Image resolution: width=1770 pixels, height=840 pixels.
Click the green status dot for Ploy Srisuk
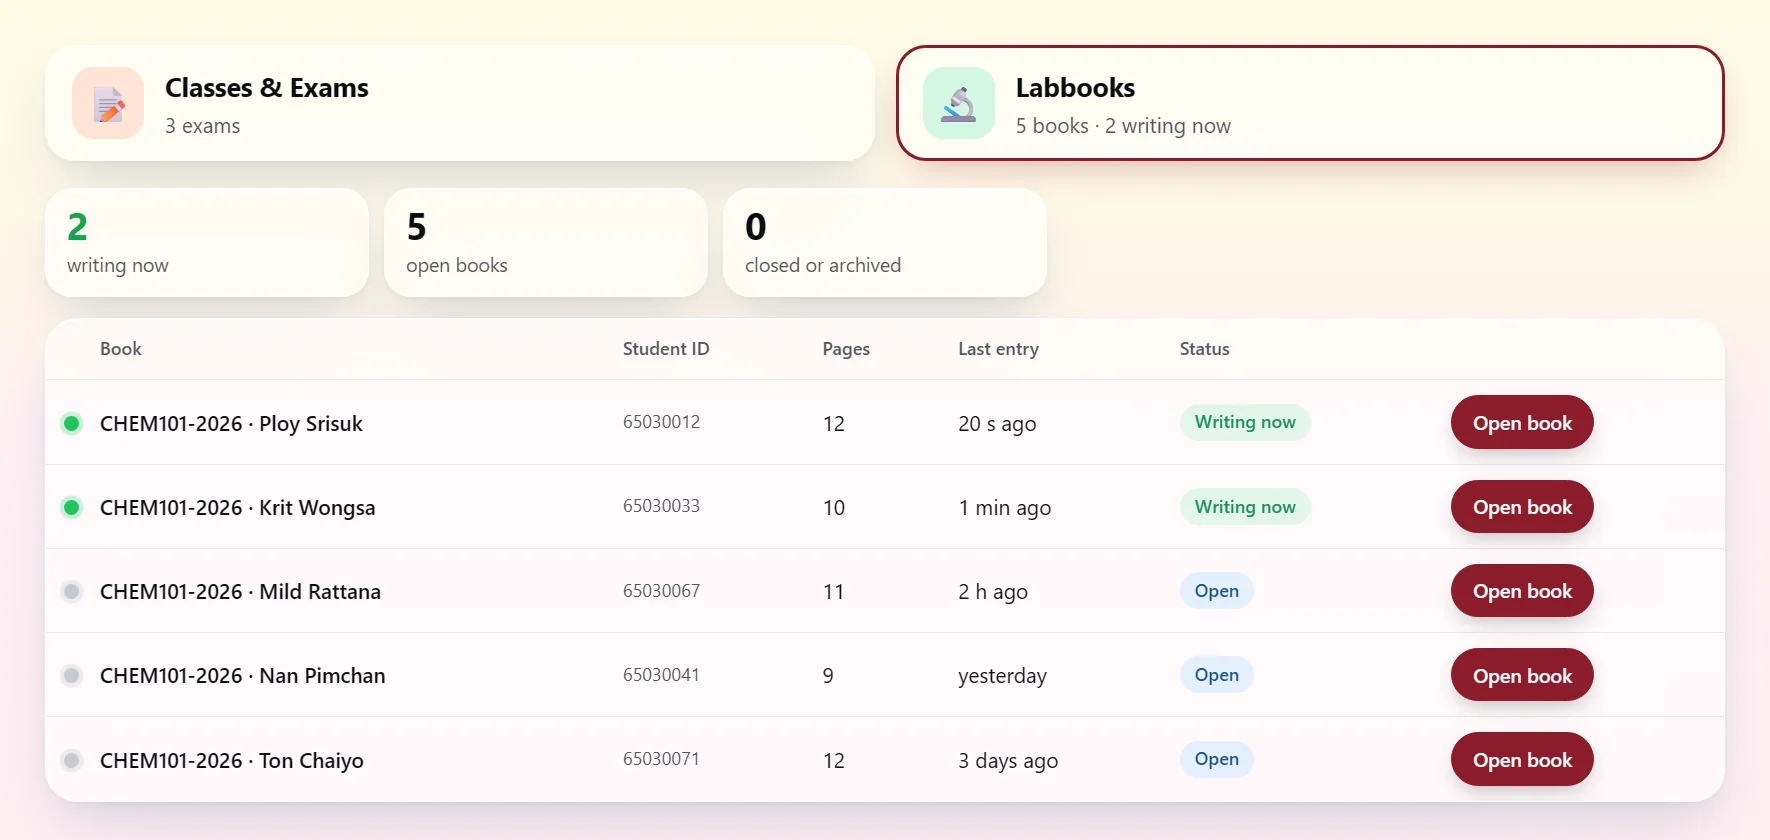tap(72, 423)
